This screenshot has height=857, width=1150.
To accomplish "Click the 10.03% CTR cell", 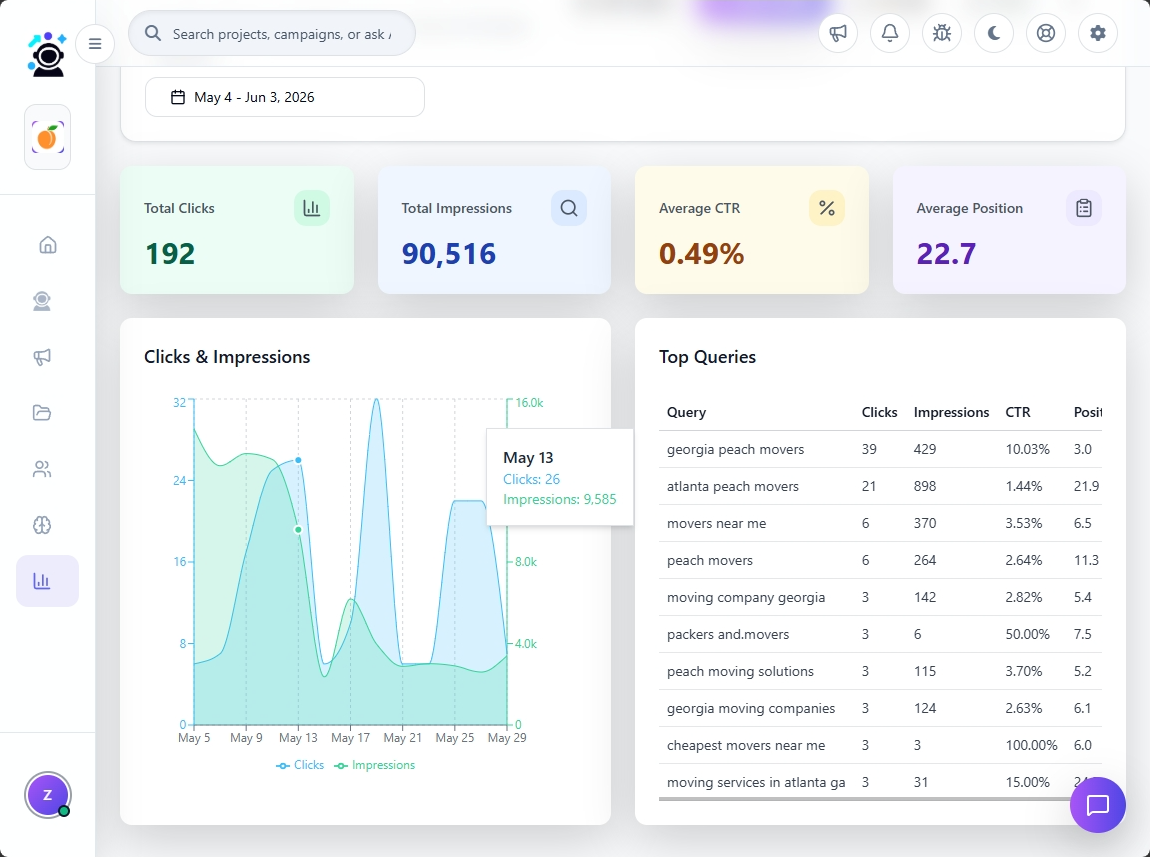I will 1028,449.
